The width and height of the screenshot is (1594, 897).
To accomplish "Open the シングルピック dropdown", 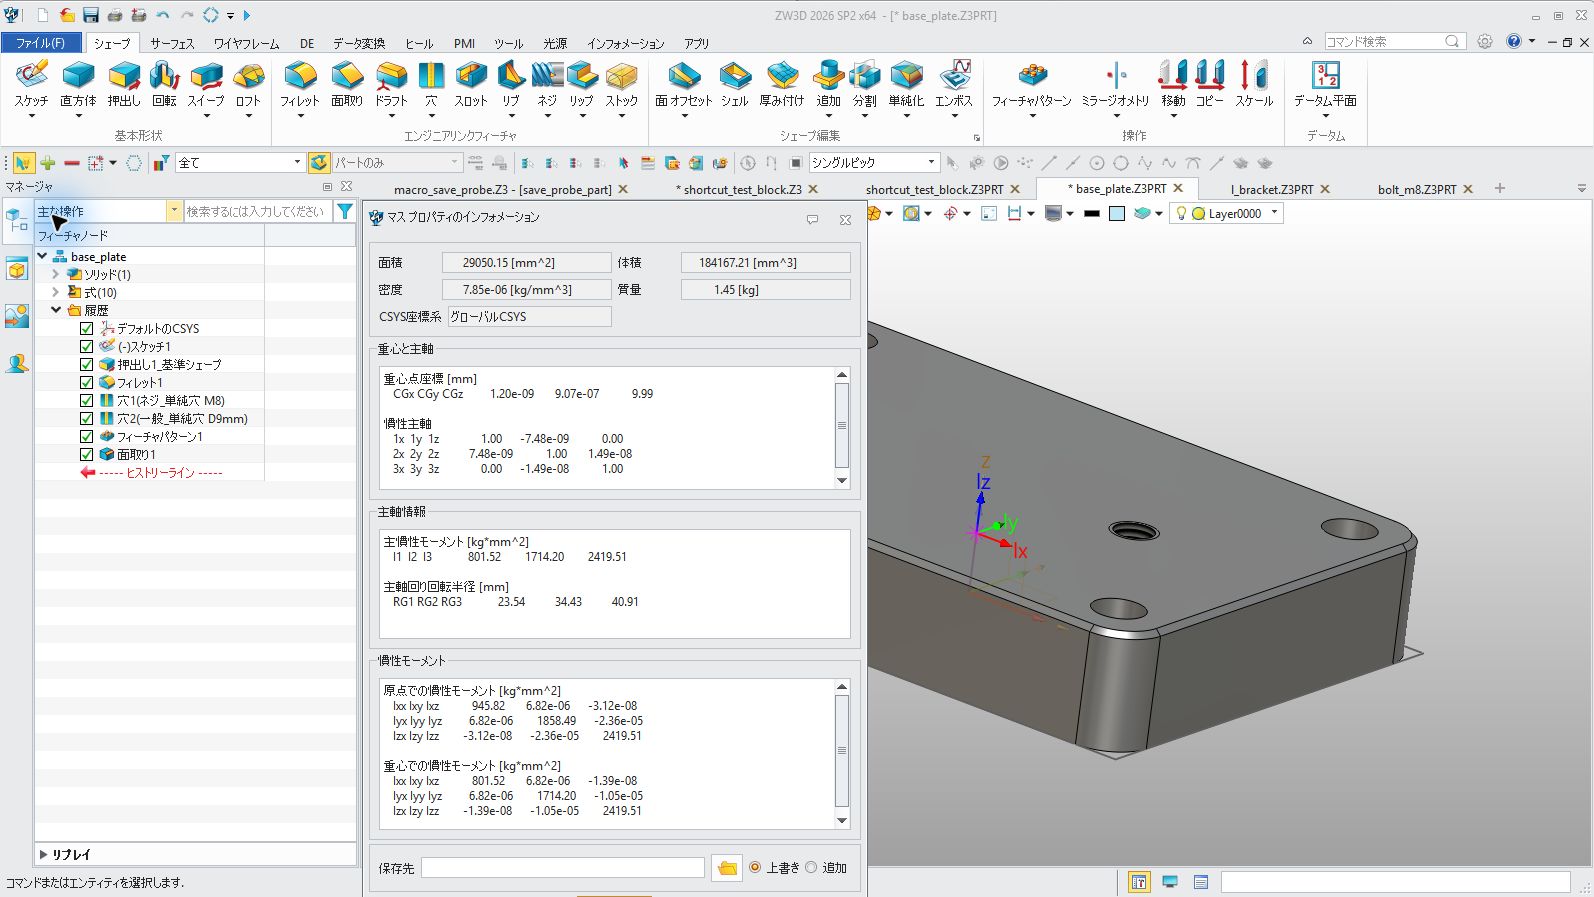I will click(931, 162).
